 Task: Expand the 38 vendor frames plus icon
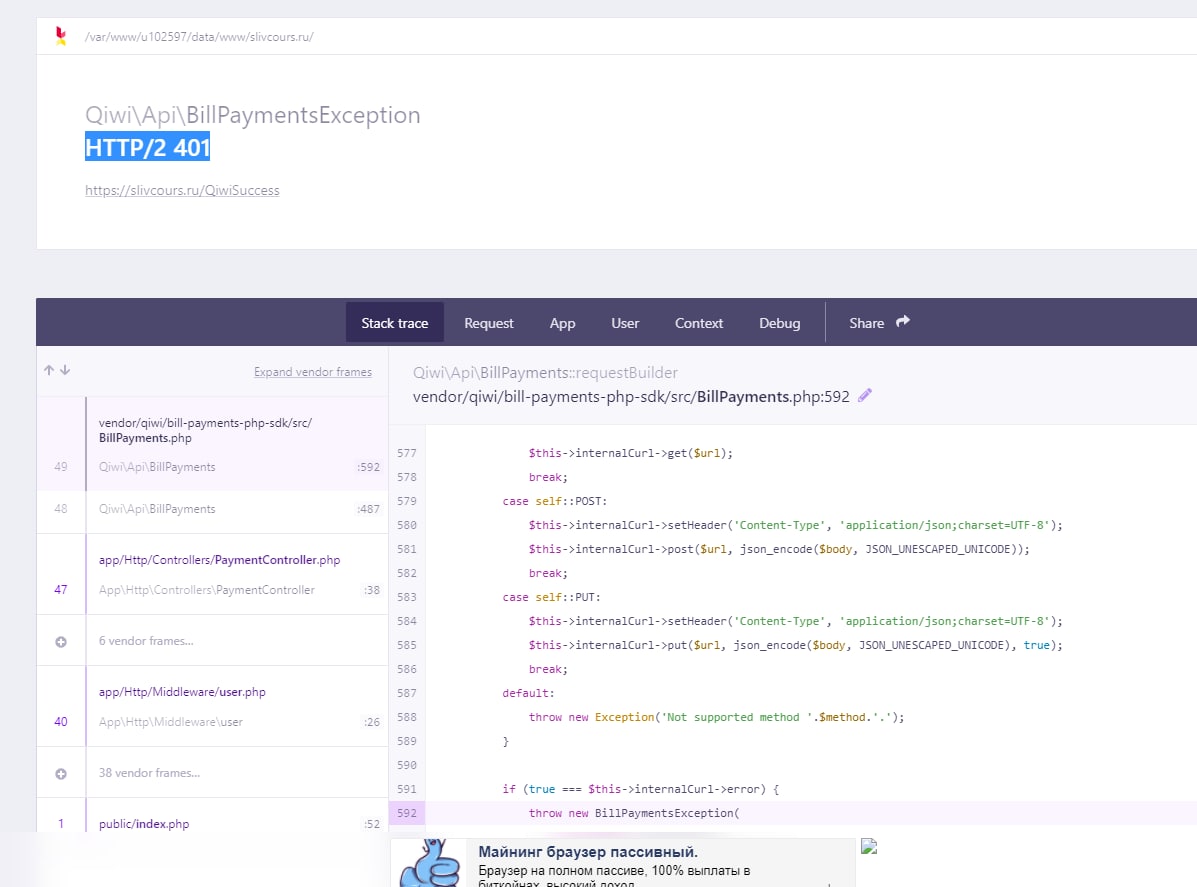(61, 774)
